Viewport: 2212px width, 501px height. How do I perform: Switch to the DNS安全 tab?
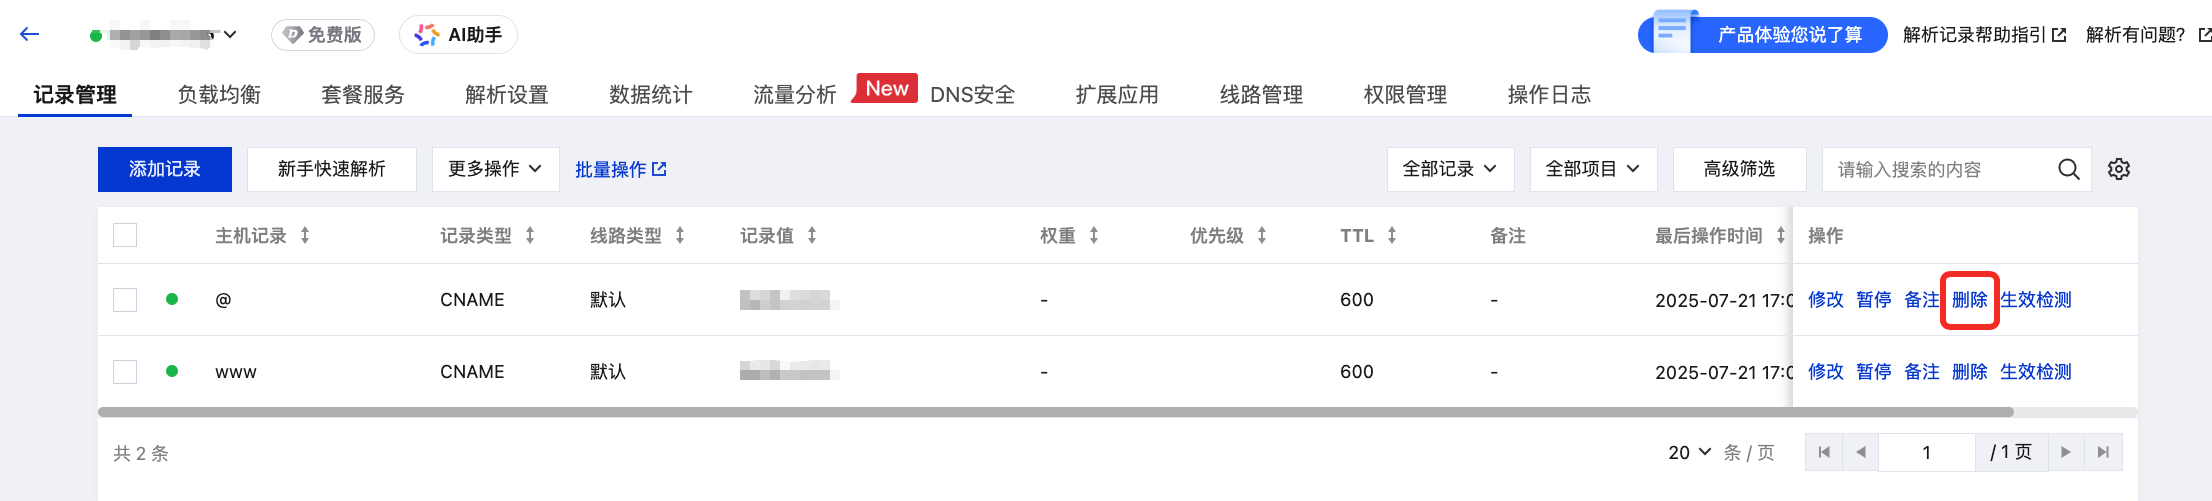(x=972, y=95)
